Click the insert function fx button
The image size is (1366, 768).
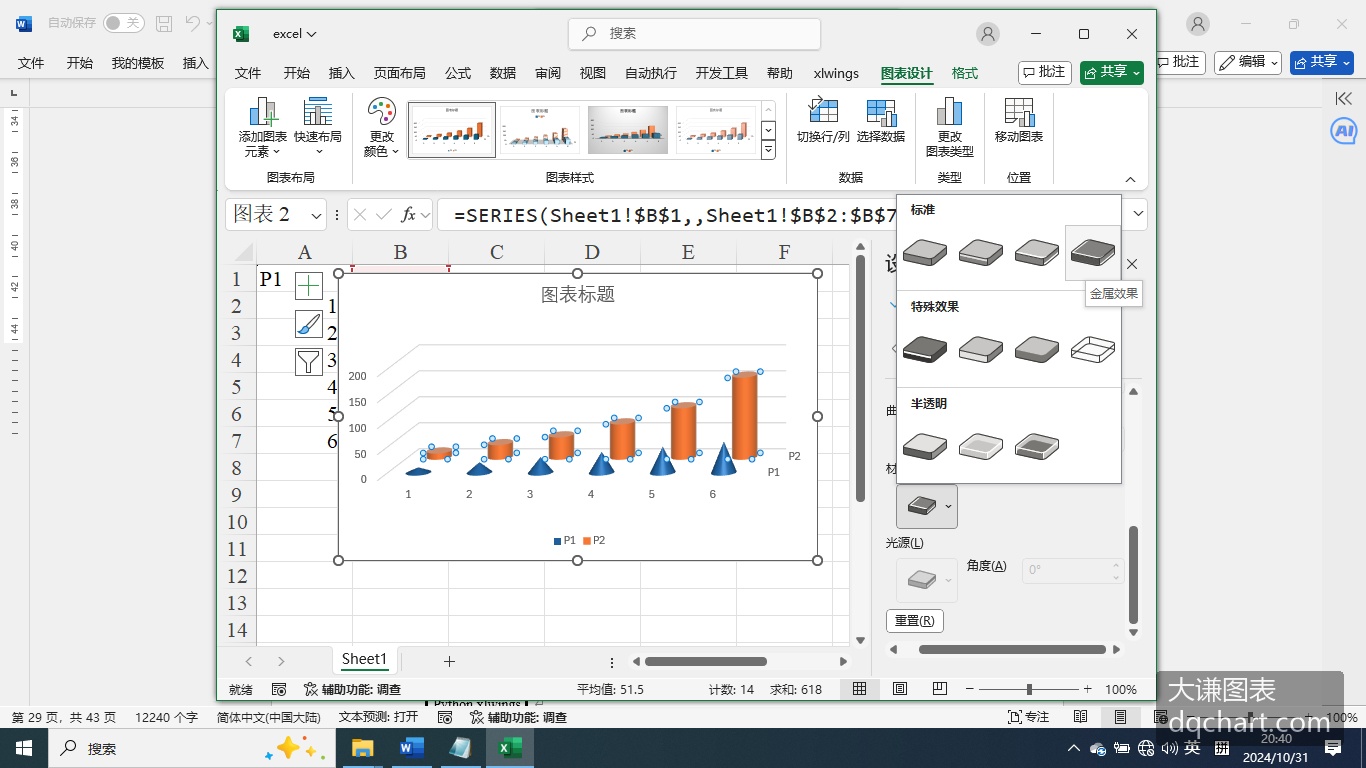click(x=408, y=215)
